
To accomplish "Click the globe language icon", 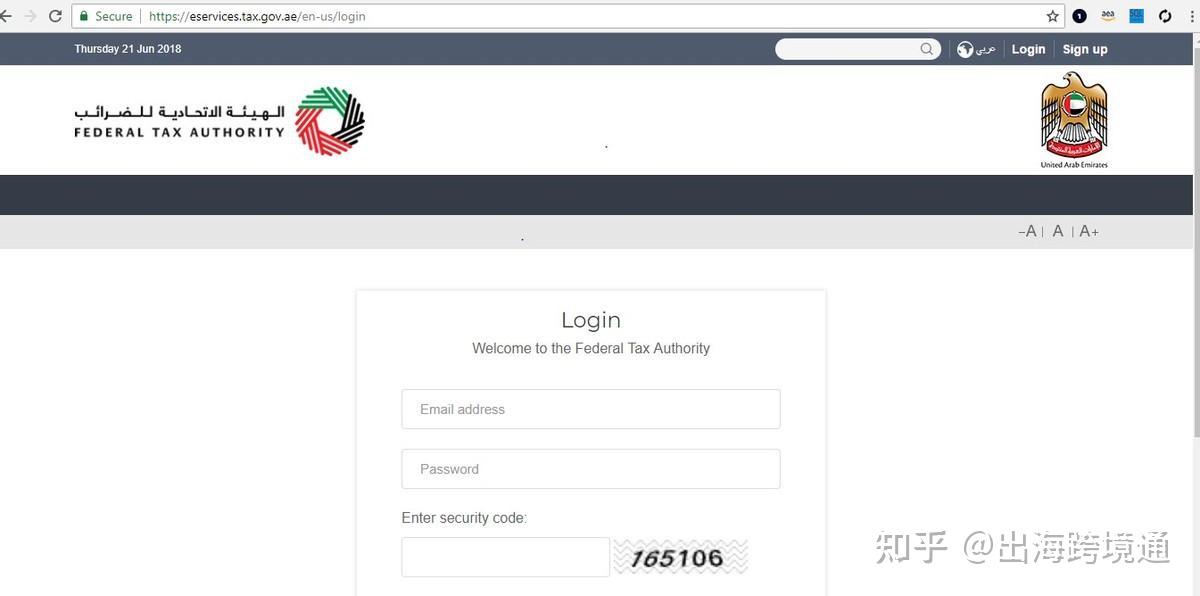I will tap(965, 49).
